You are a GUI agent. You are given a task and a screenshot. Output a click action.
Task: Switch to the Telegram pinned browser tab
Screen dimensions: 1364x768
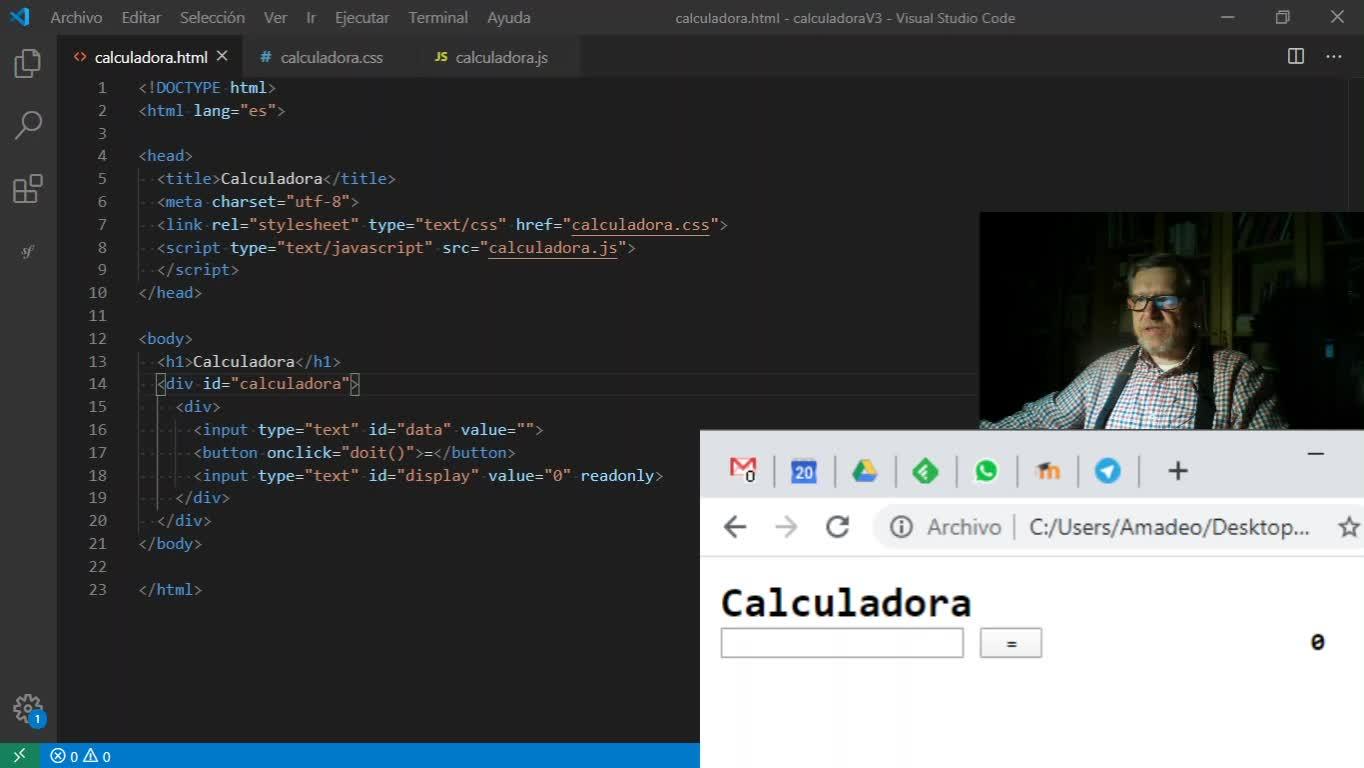coord(1108,471)
